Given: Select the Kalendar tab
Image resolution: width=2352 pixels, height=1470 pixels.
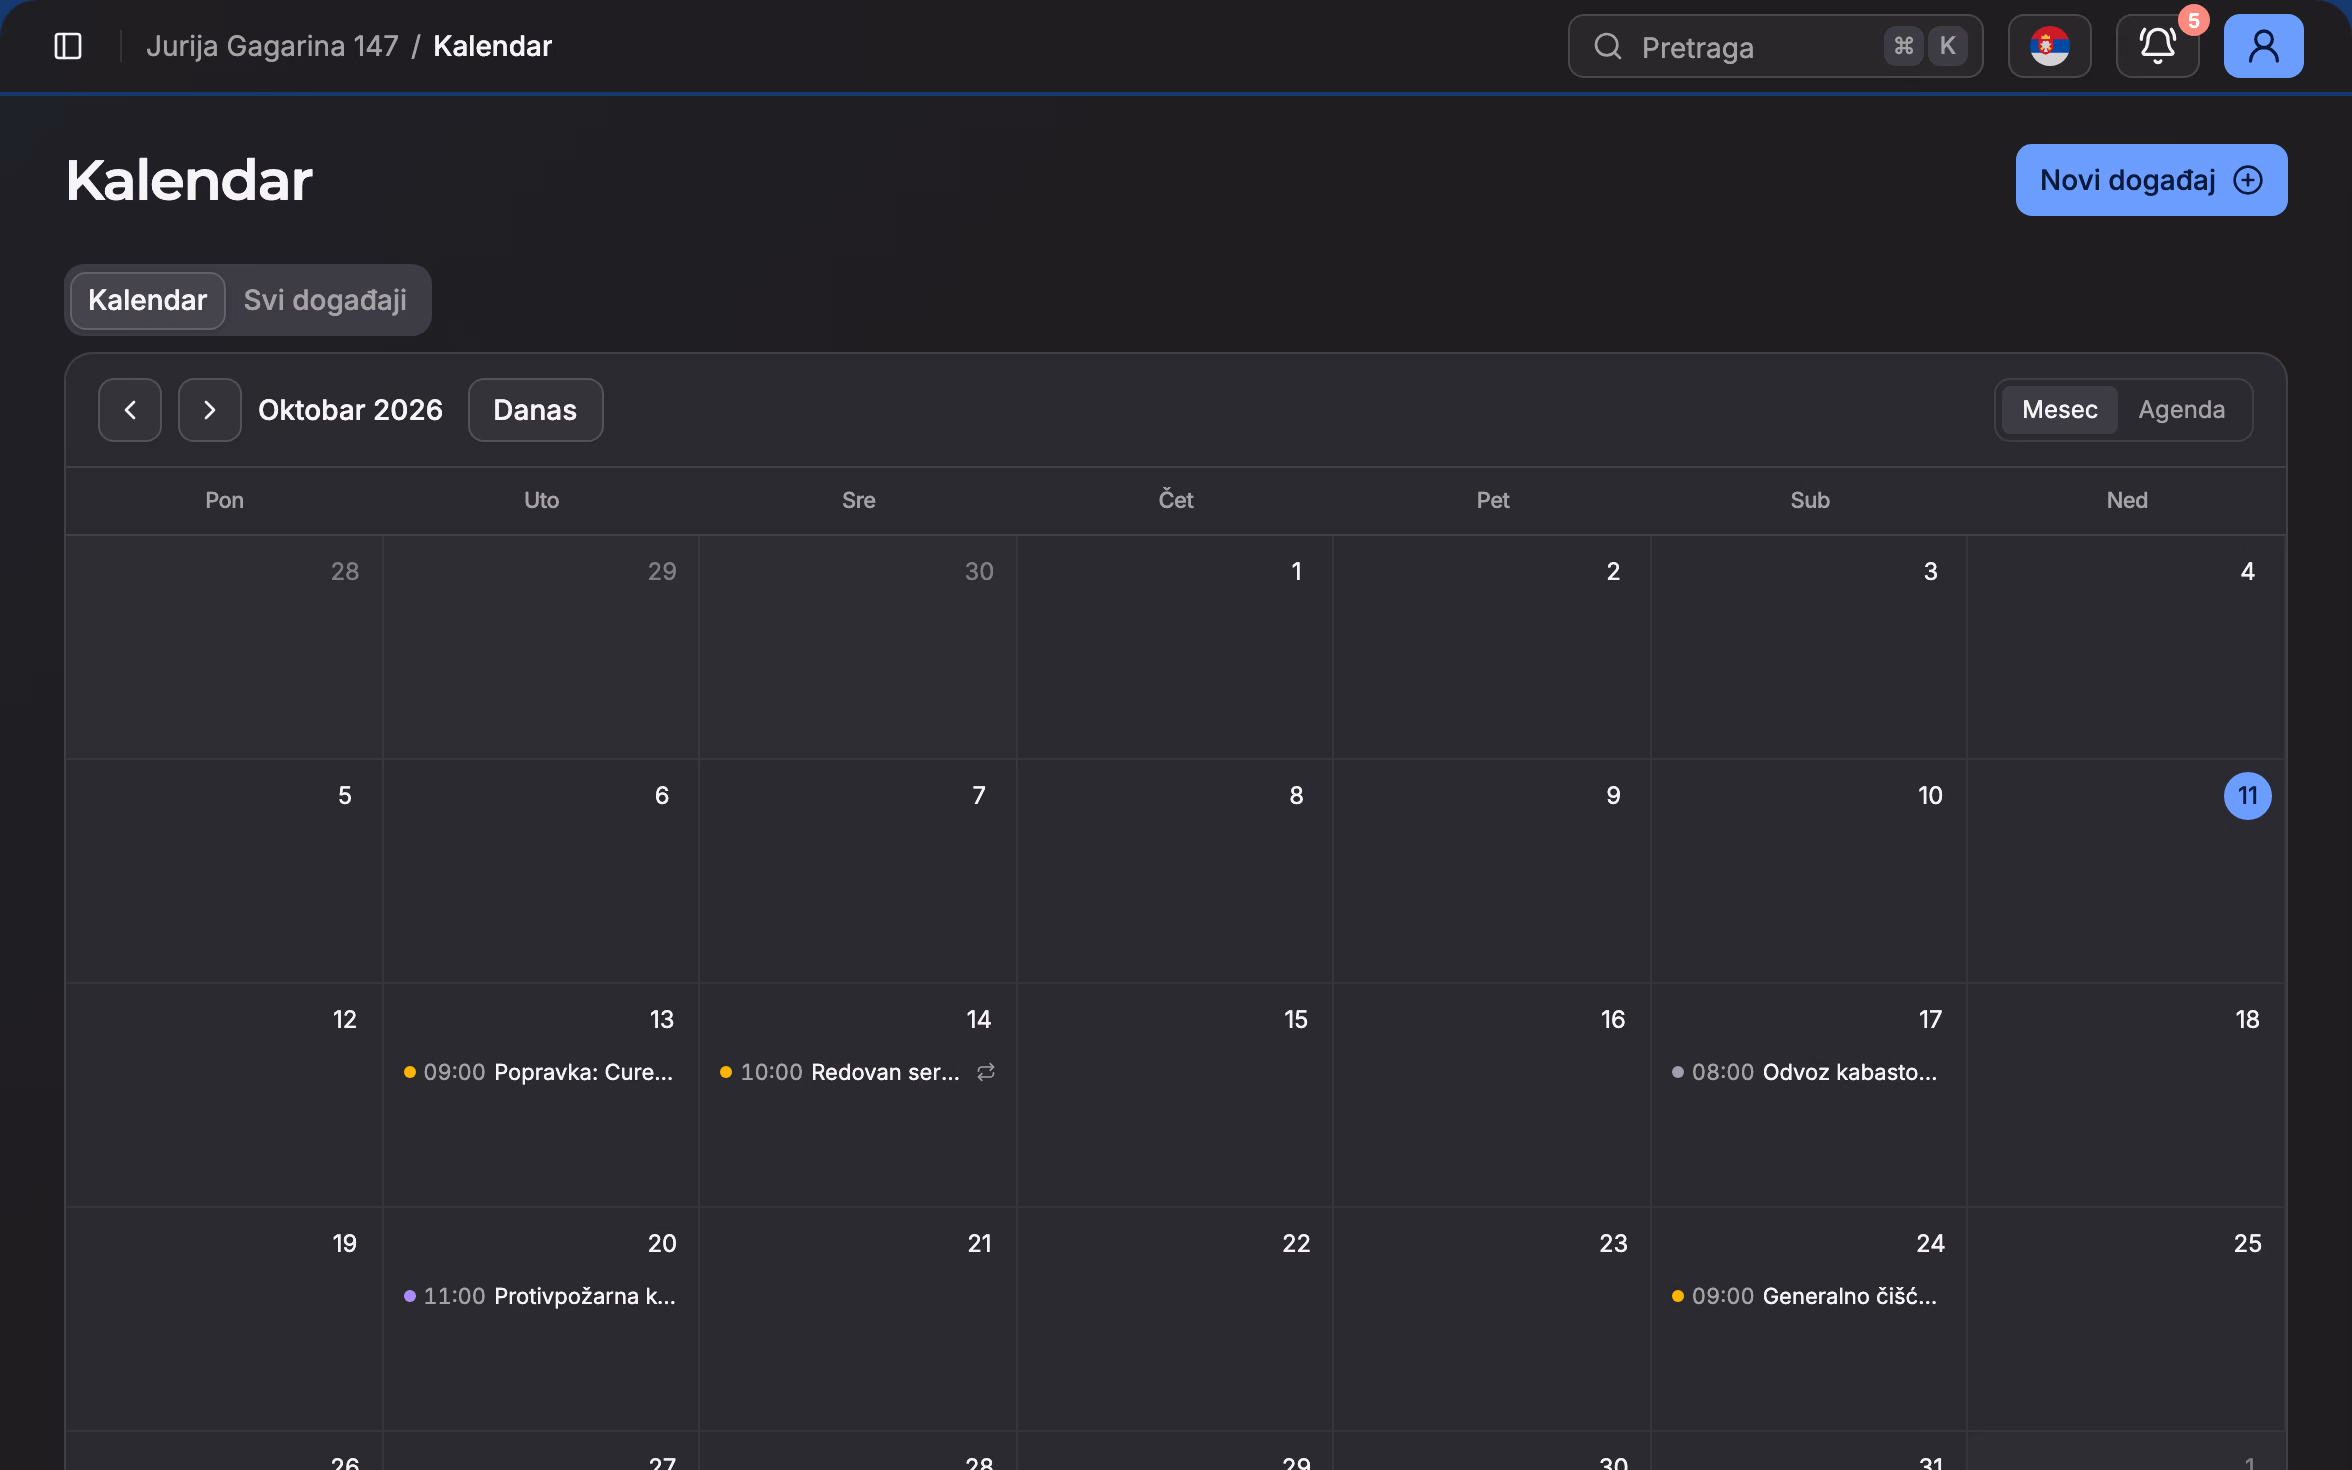Looking at the screenshot, I should pyautogui.click(x=147, y=300).
